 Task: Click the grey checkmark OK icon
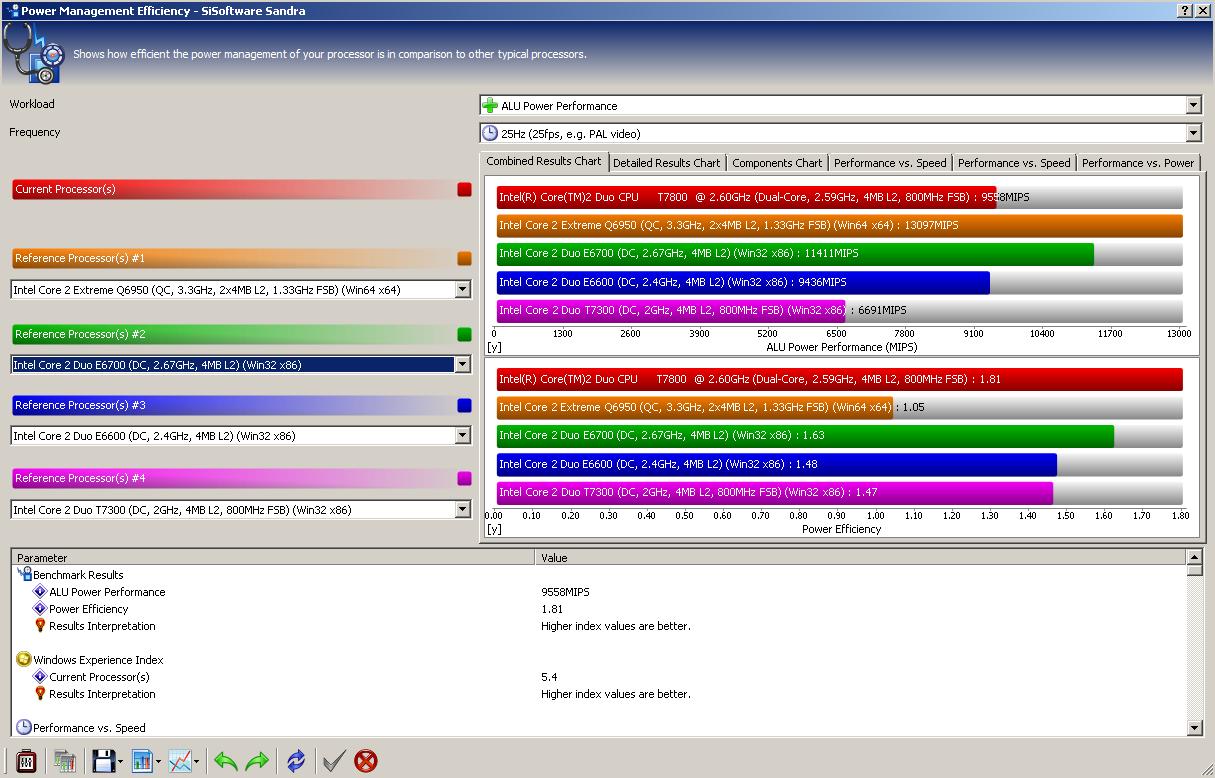pos(334,761)
